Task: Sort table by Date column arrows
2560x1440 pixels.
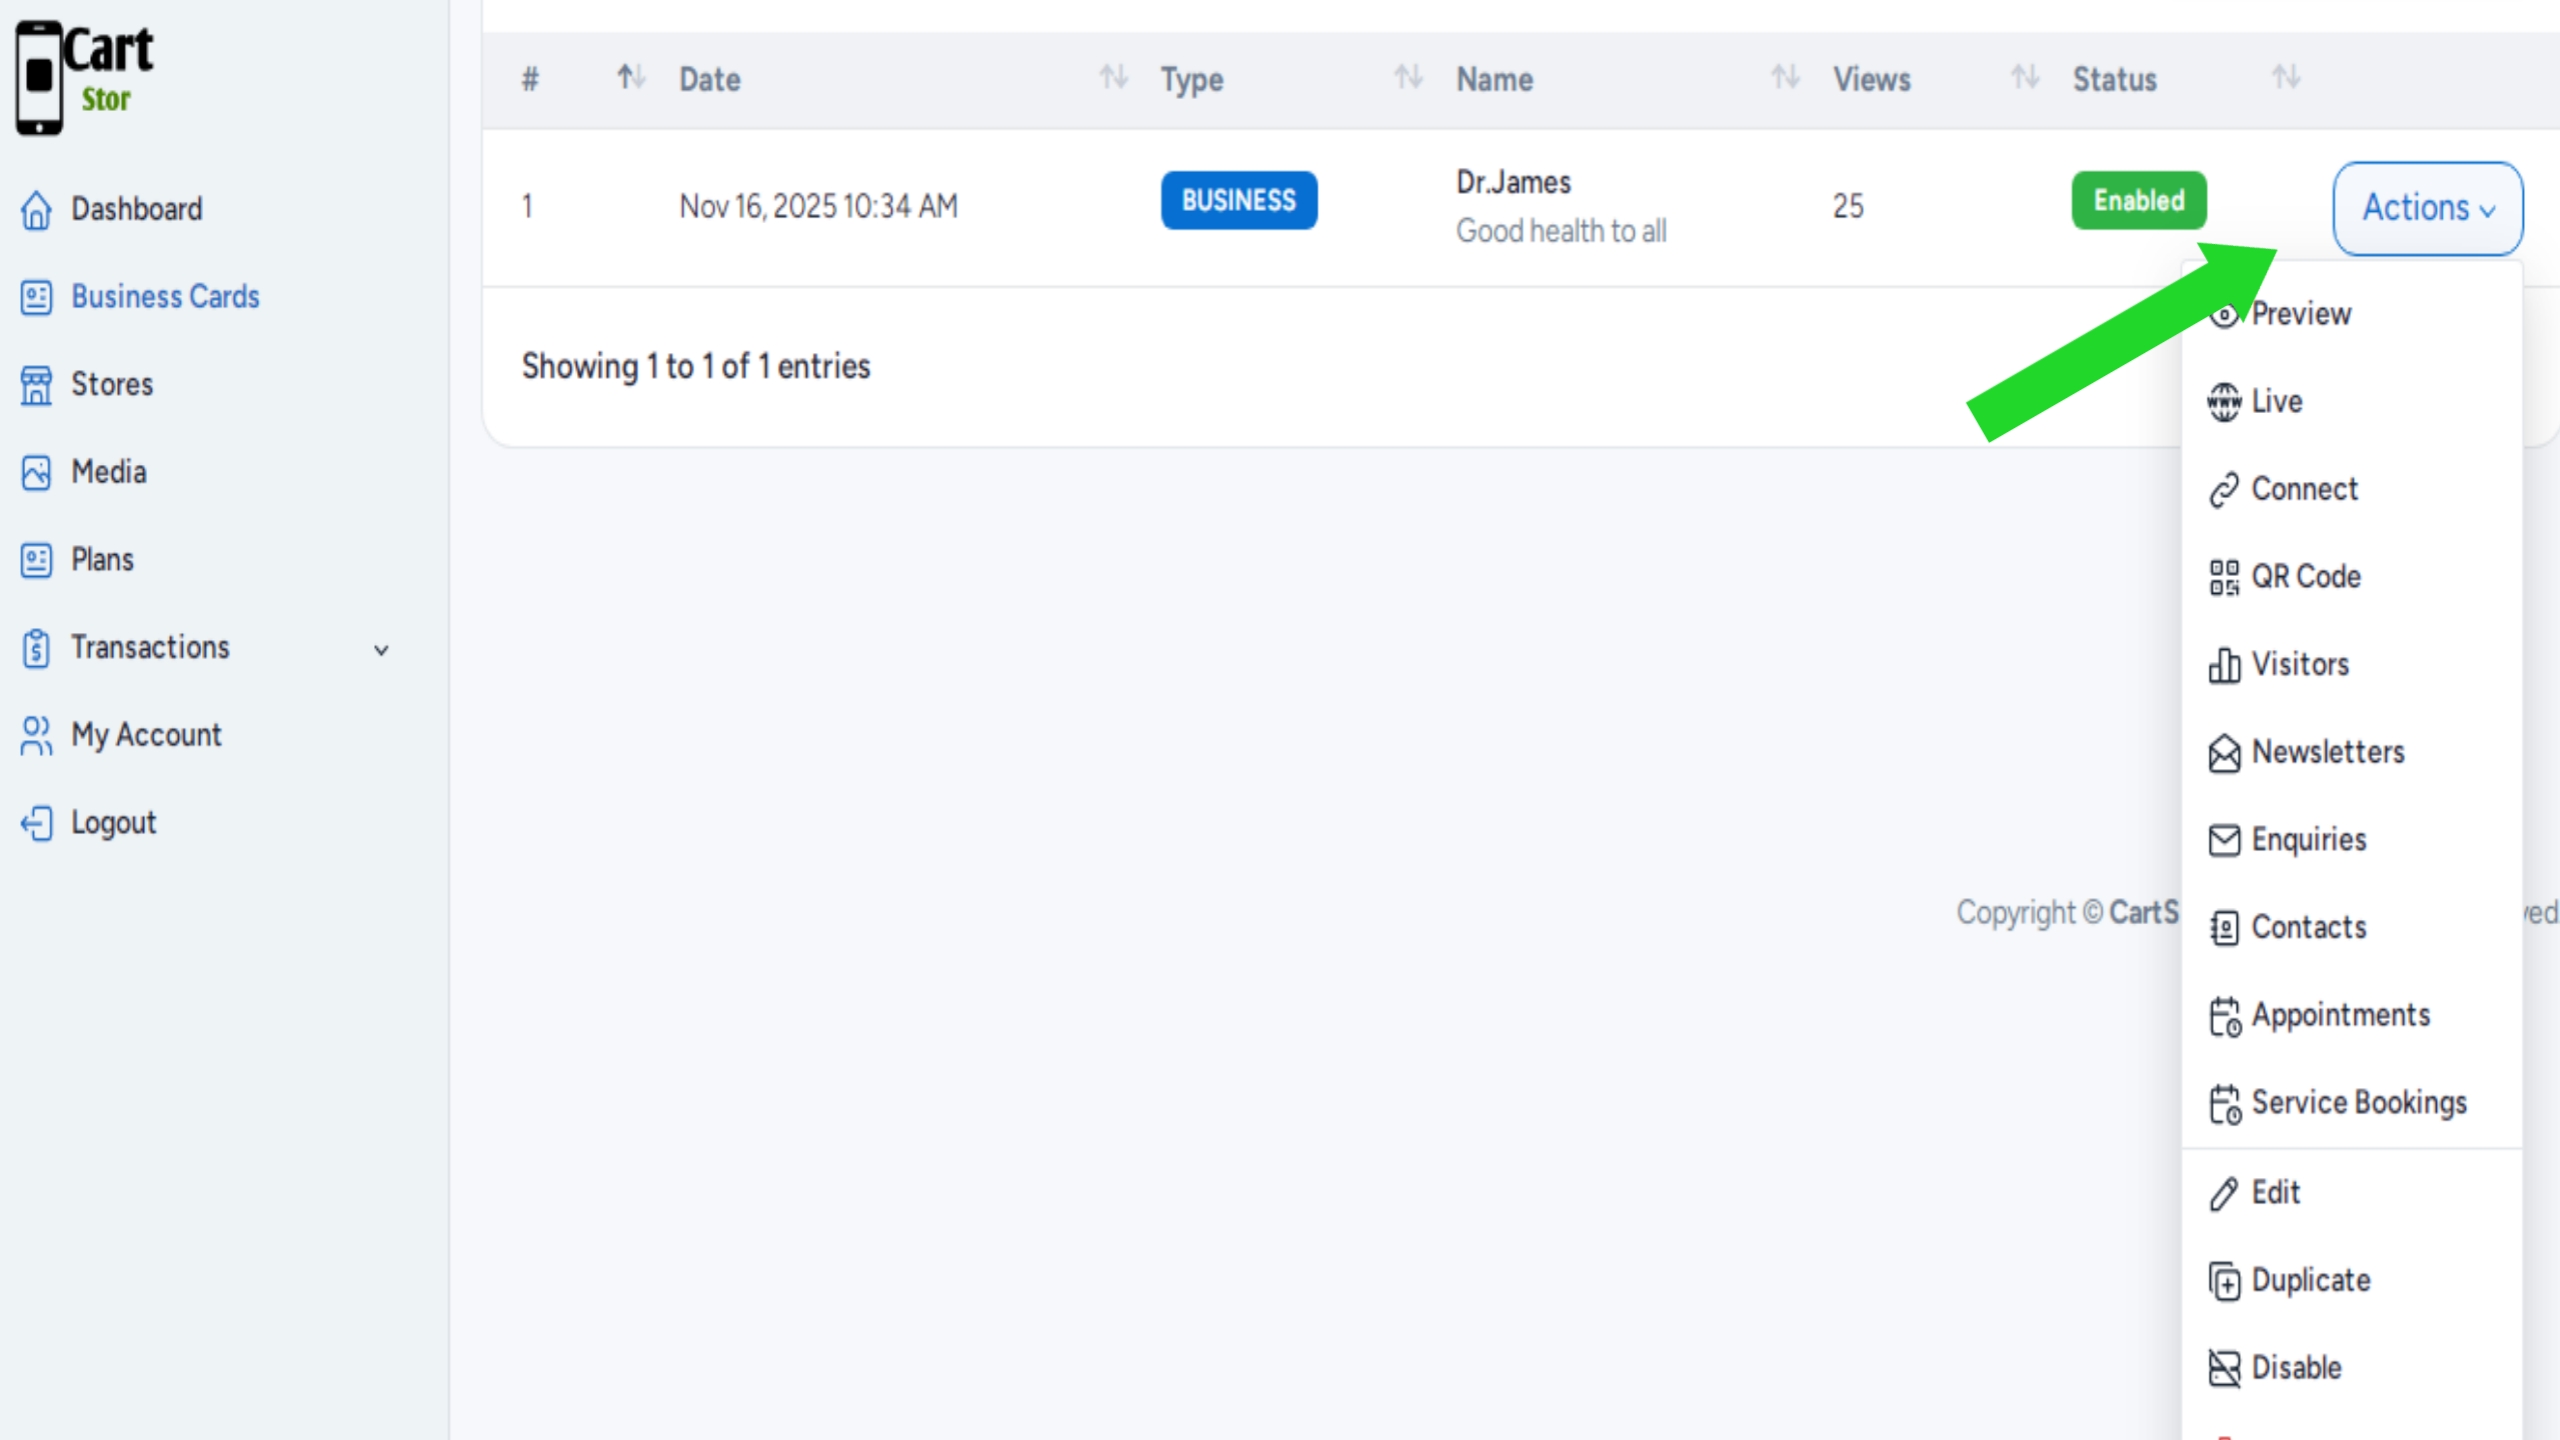Action: tap(1113, 77)
